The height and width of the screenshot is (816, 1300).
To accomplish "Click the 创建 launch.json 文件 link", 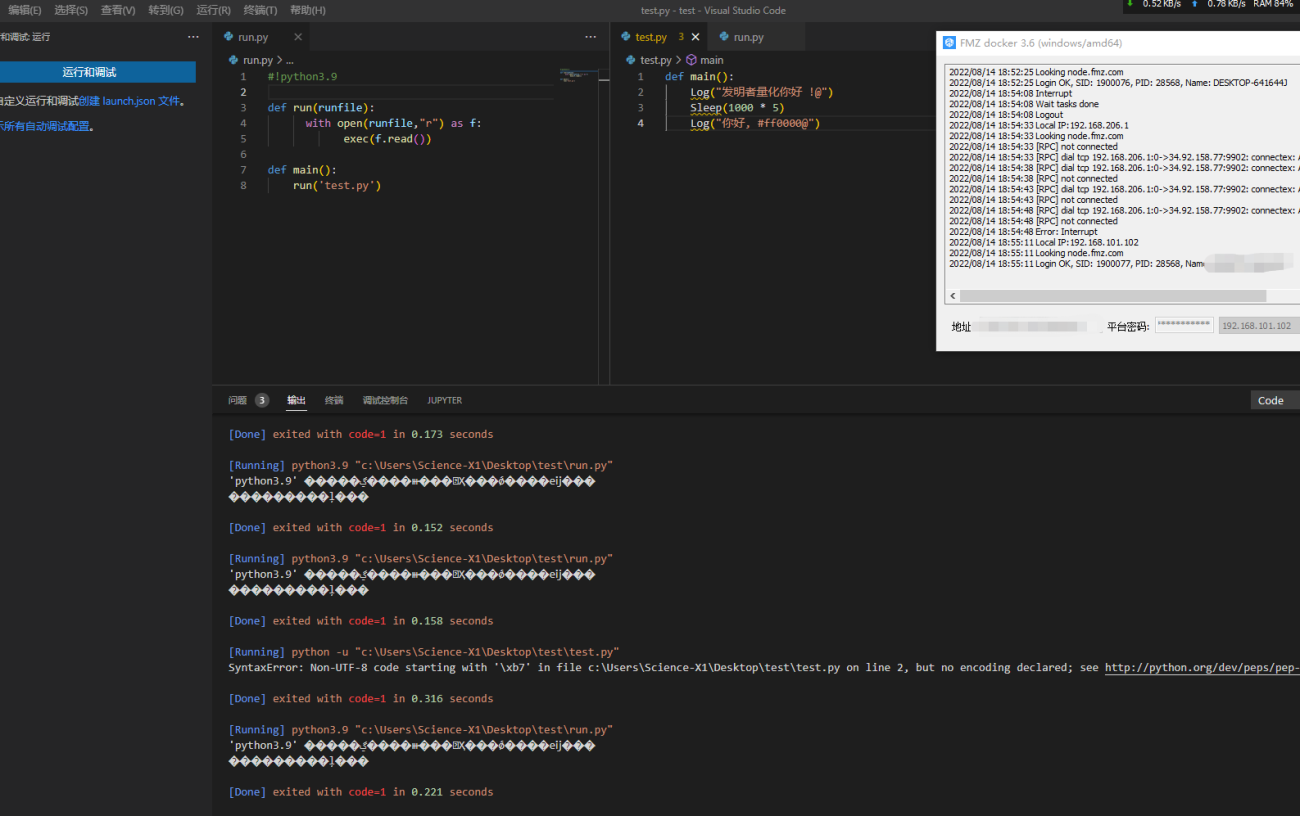I will tap(129, 101).
